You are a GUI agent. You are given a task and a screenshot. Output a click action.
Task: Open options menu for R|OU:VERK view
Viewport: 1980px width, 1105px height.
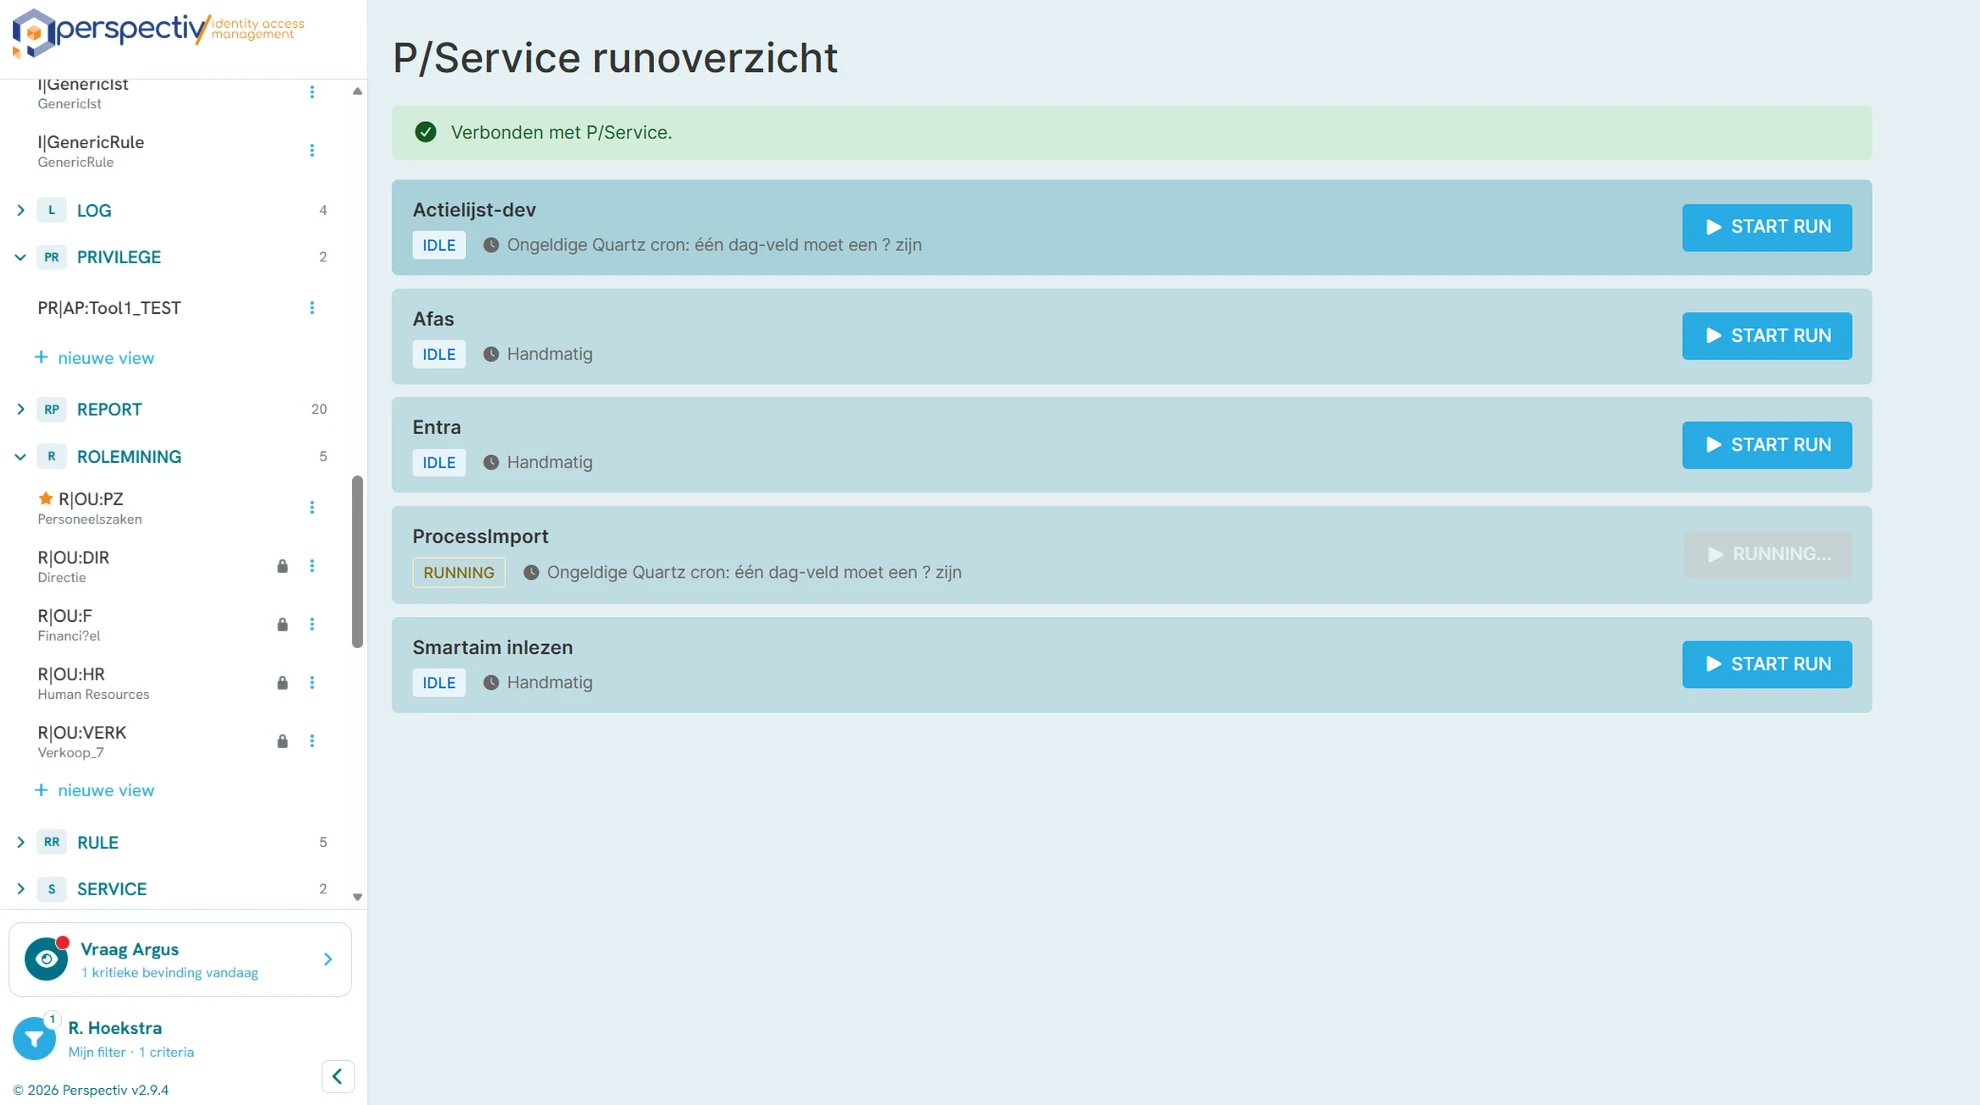[312, 741]
